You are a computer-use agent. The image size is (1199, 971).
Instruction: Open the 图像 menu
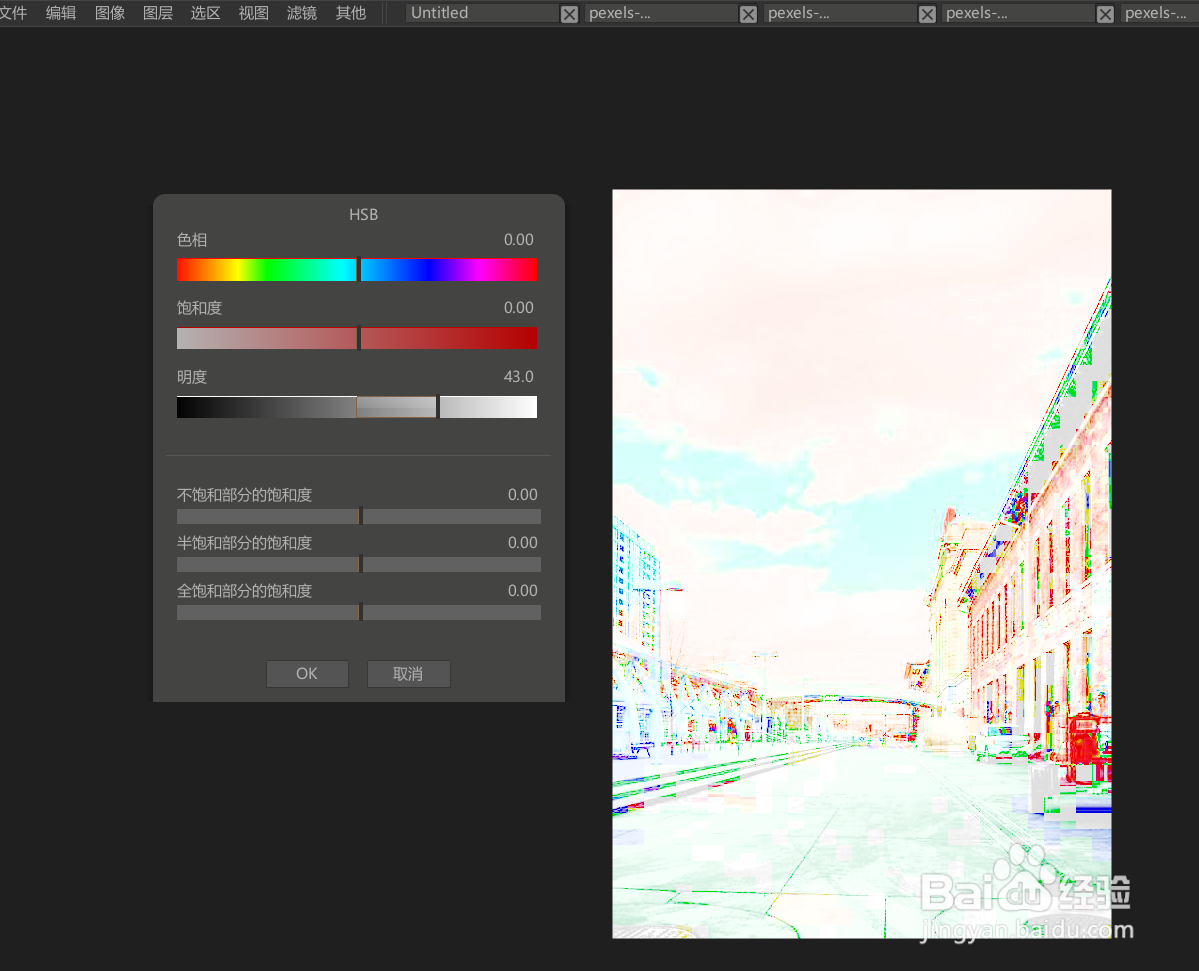click(x=109, y=13)
